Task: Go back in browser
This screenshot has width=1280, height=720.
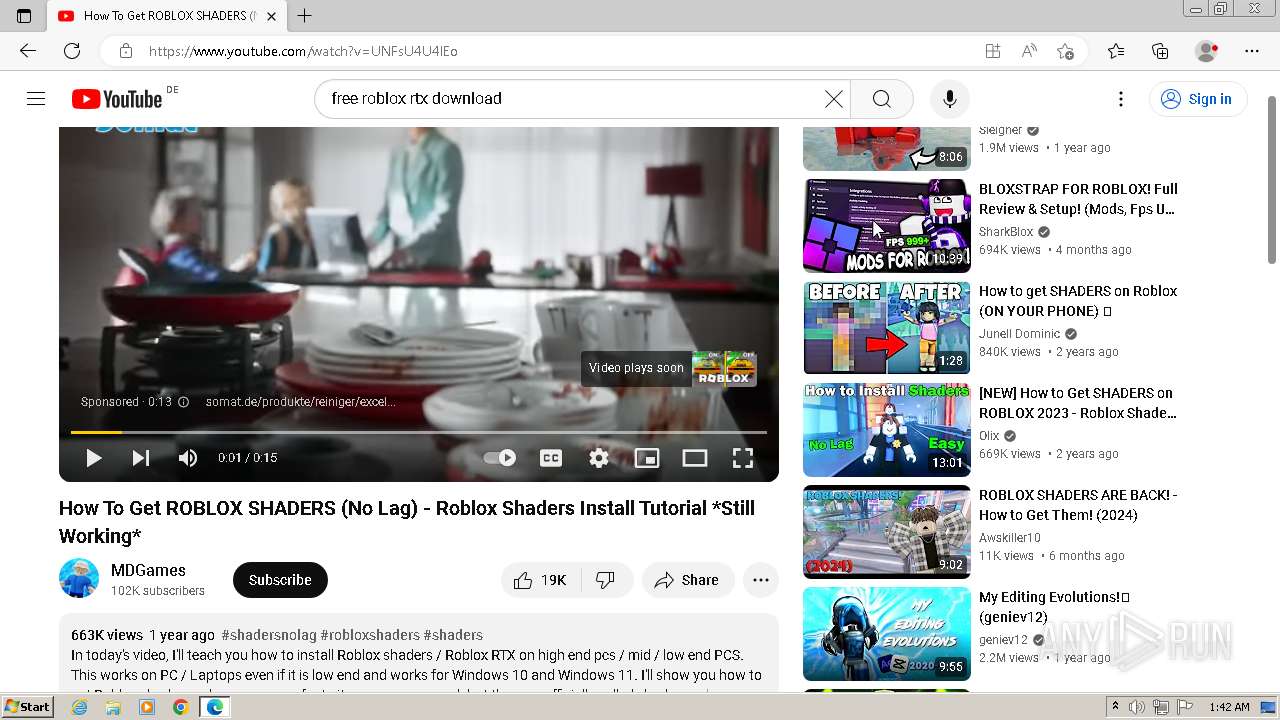Action: click(28, 51)
